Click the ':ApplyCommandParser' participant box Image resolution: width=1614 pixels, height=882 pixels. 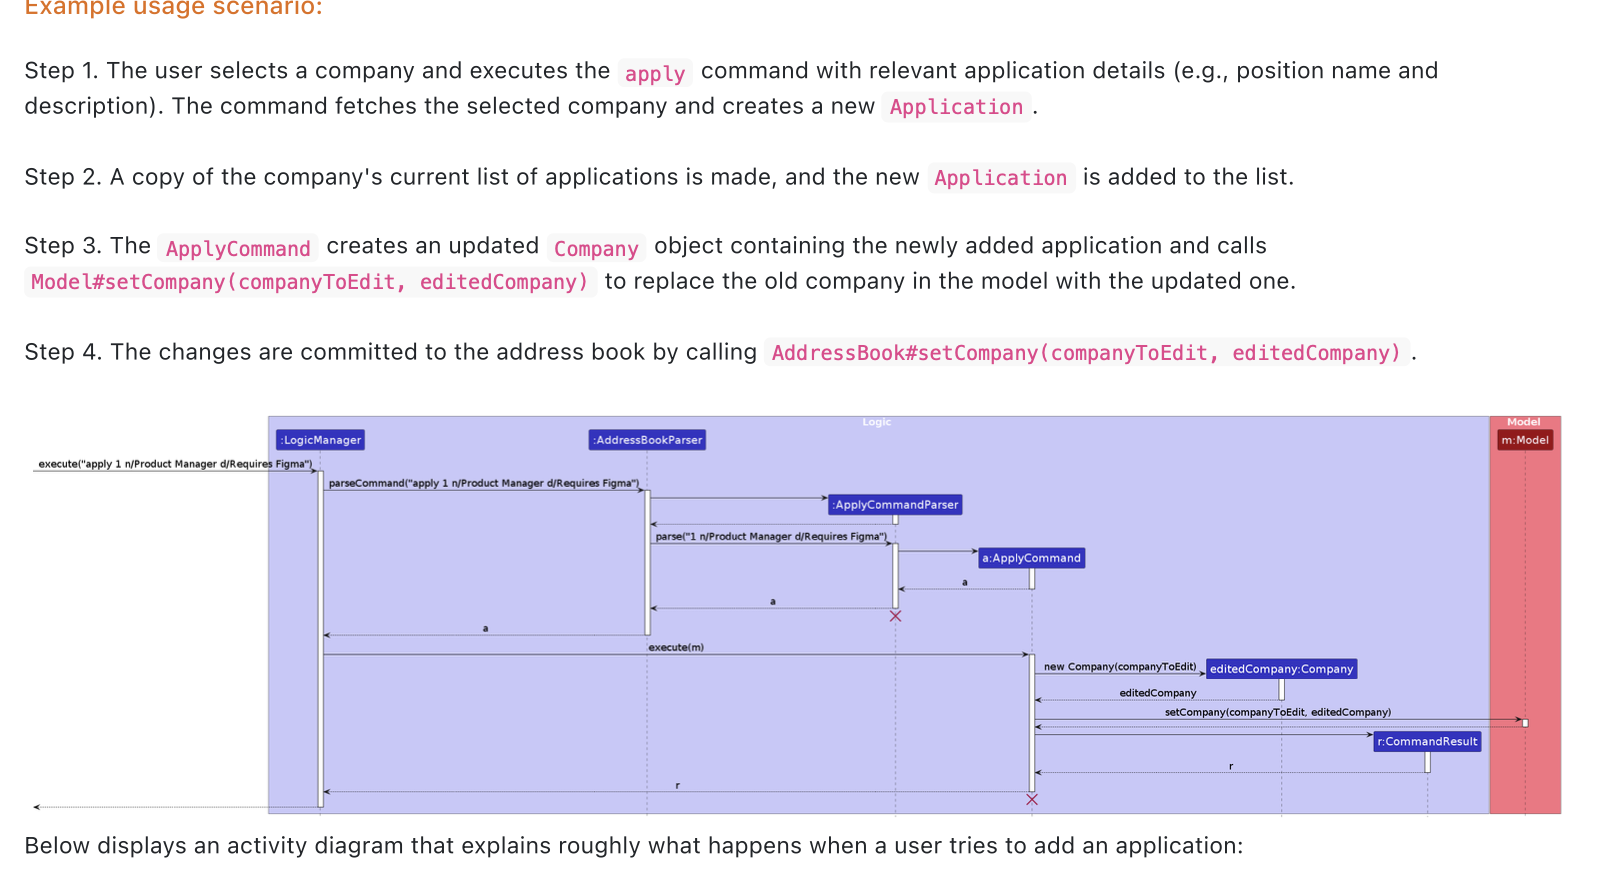(x=895, y=505)
